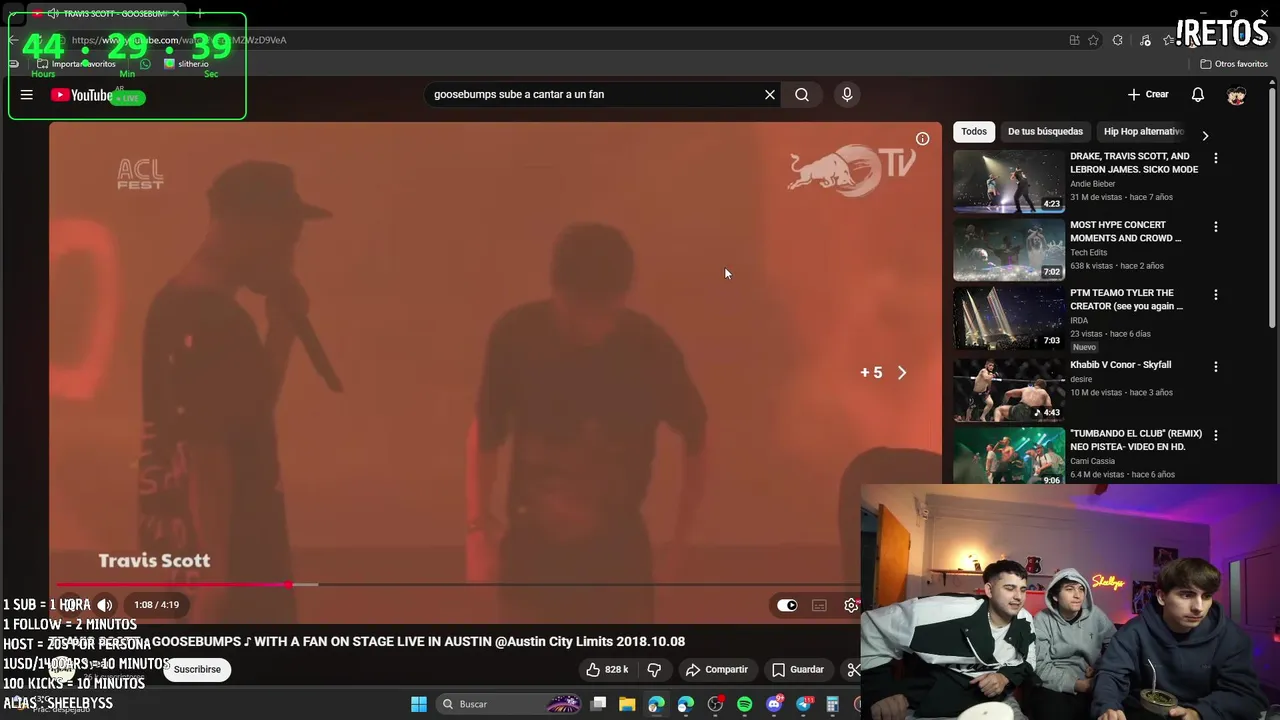Viewport: 1280px width, 720px height.
Task: Select the Hip Hop alternativo chip
Action: (x=1143, y=132)
